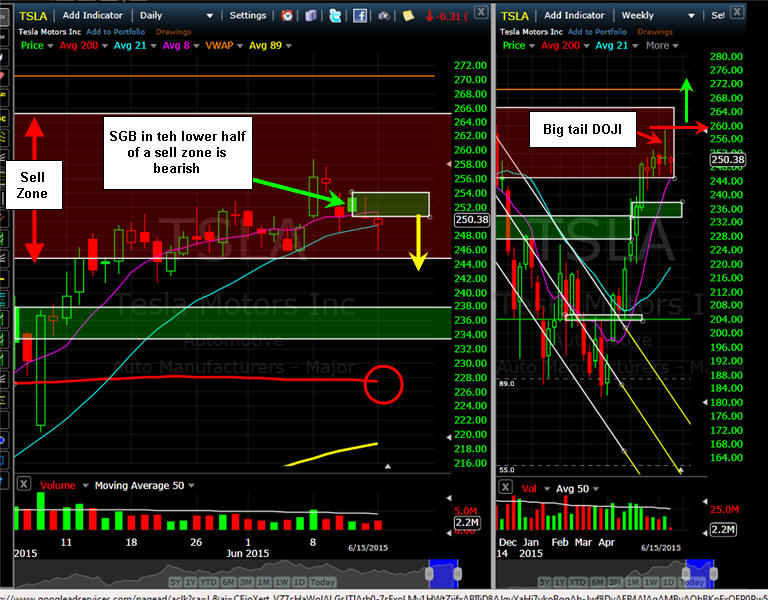Select YTD range on daily chart

pos(209,582)
